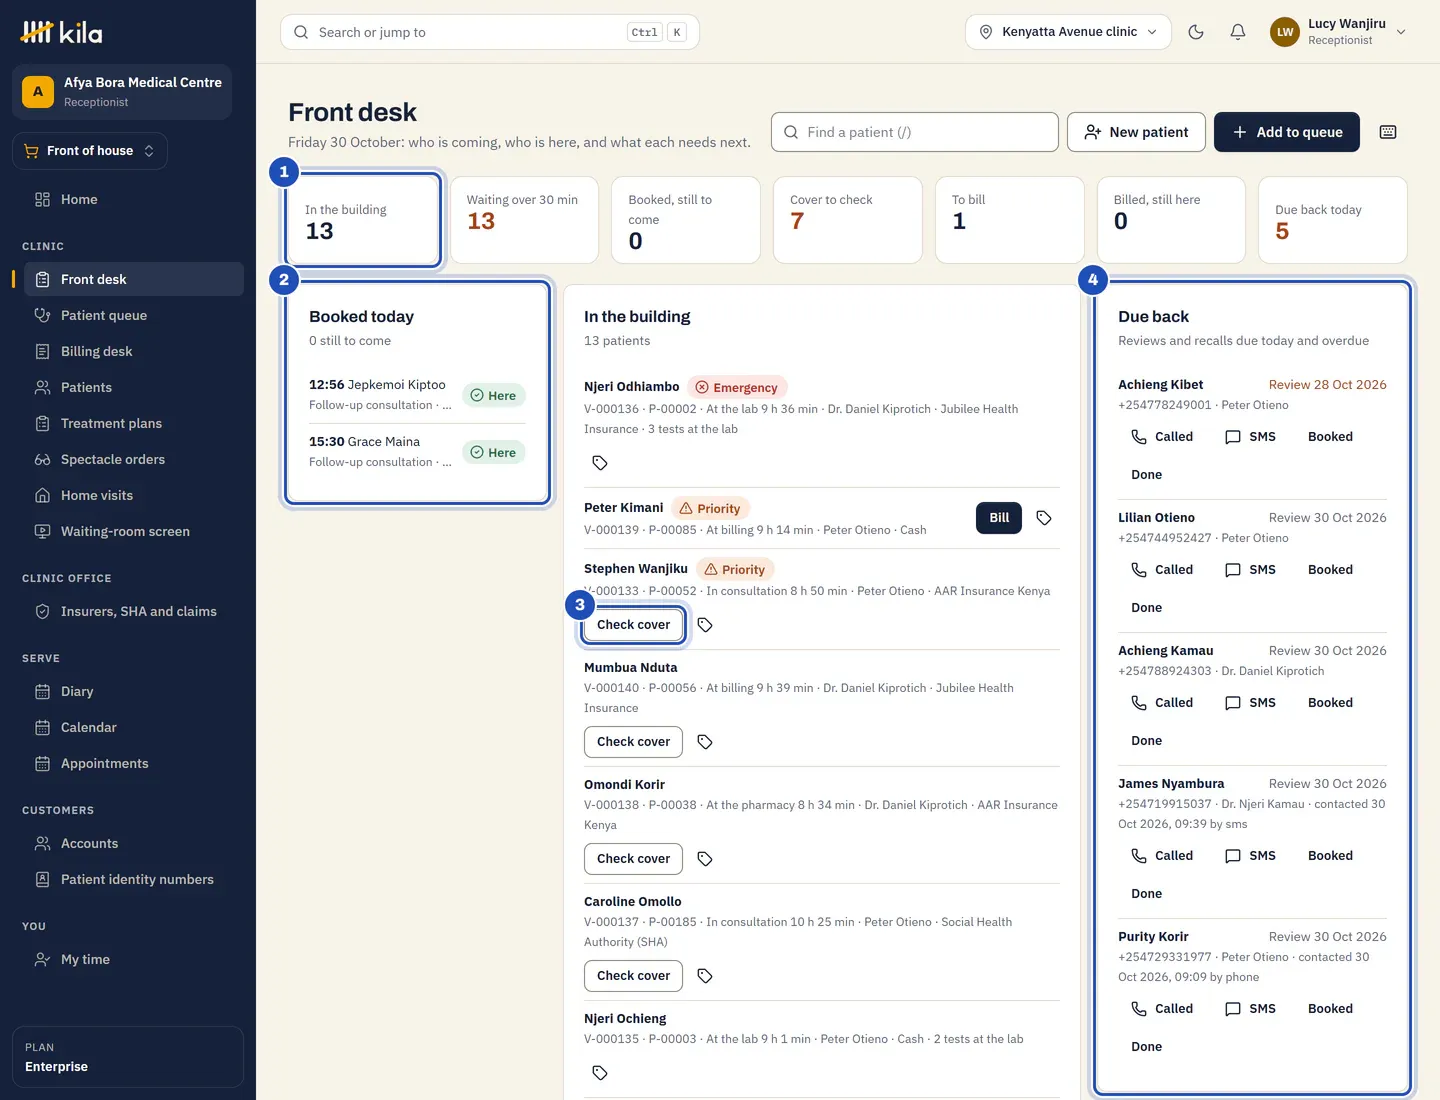Select the Waiting over 30 min card

pyautogui.click(x=524, y=220)
